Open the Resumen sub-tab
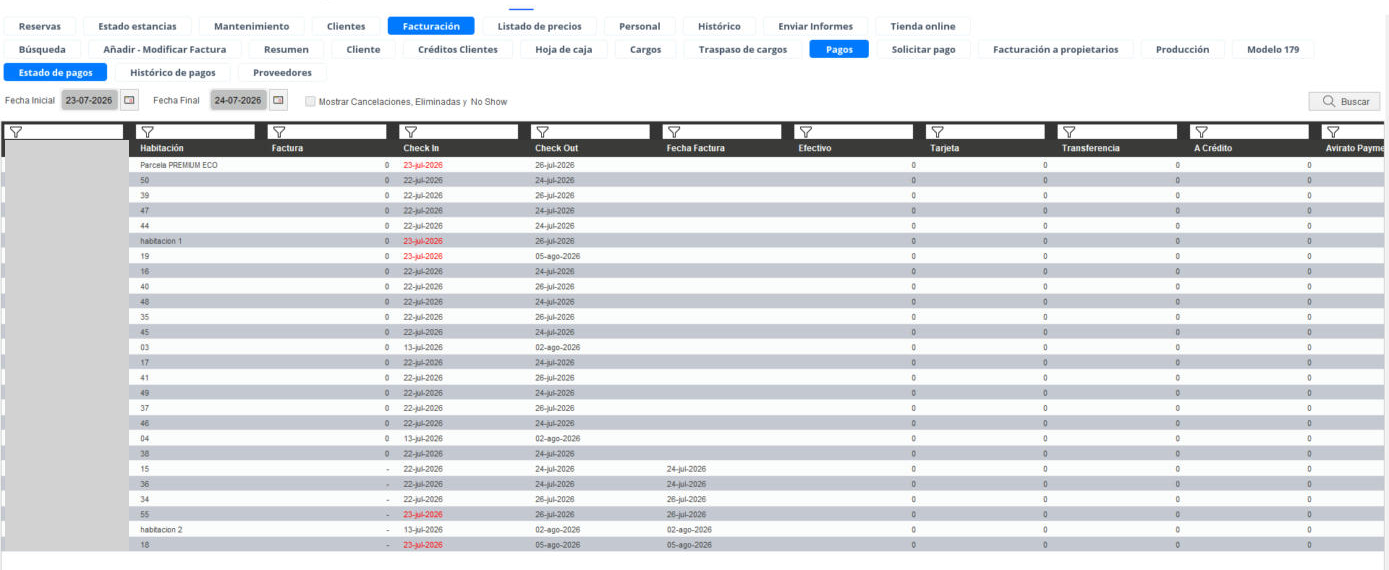The width and height of the screenshot is (1389, 570). click(286, 49)
